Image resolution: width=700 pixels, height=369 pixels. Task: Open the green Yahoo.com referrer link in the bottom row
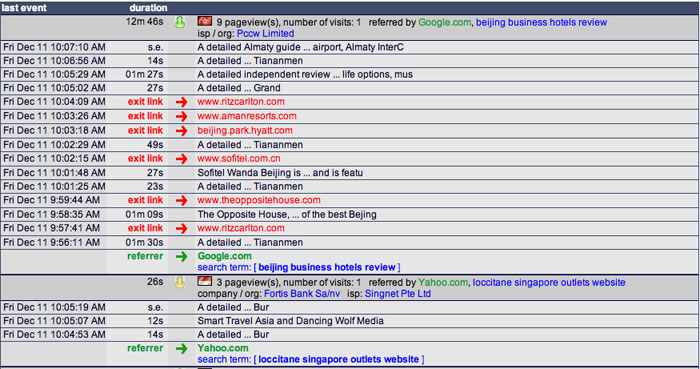point(223,348)
